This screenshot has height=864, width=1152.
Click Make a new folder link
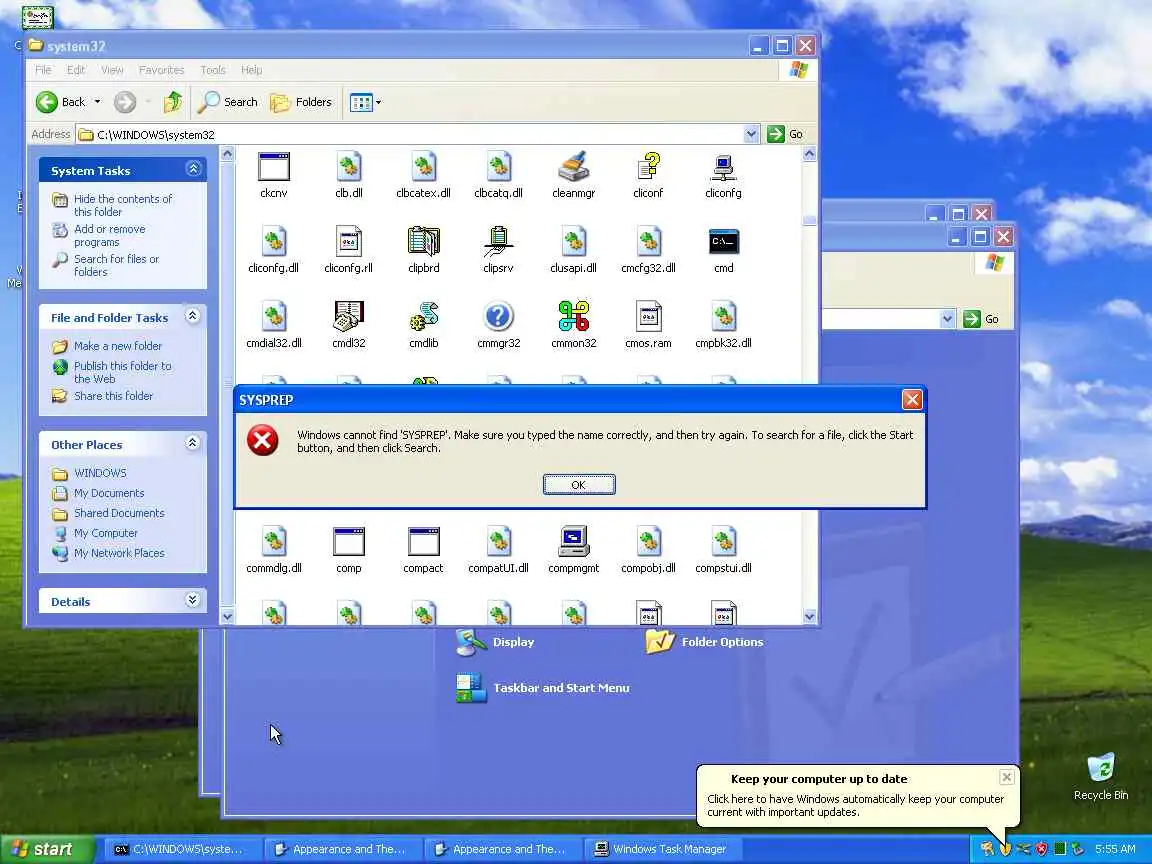tap(118, 346)
